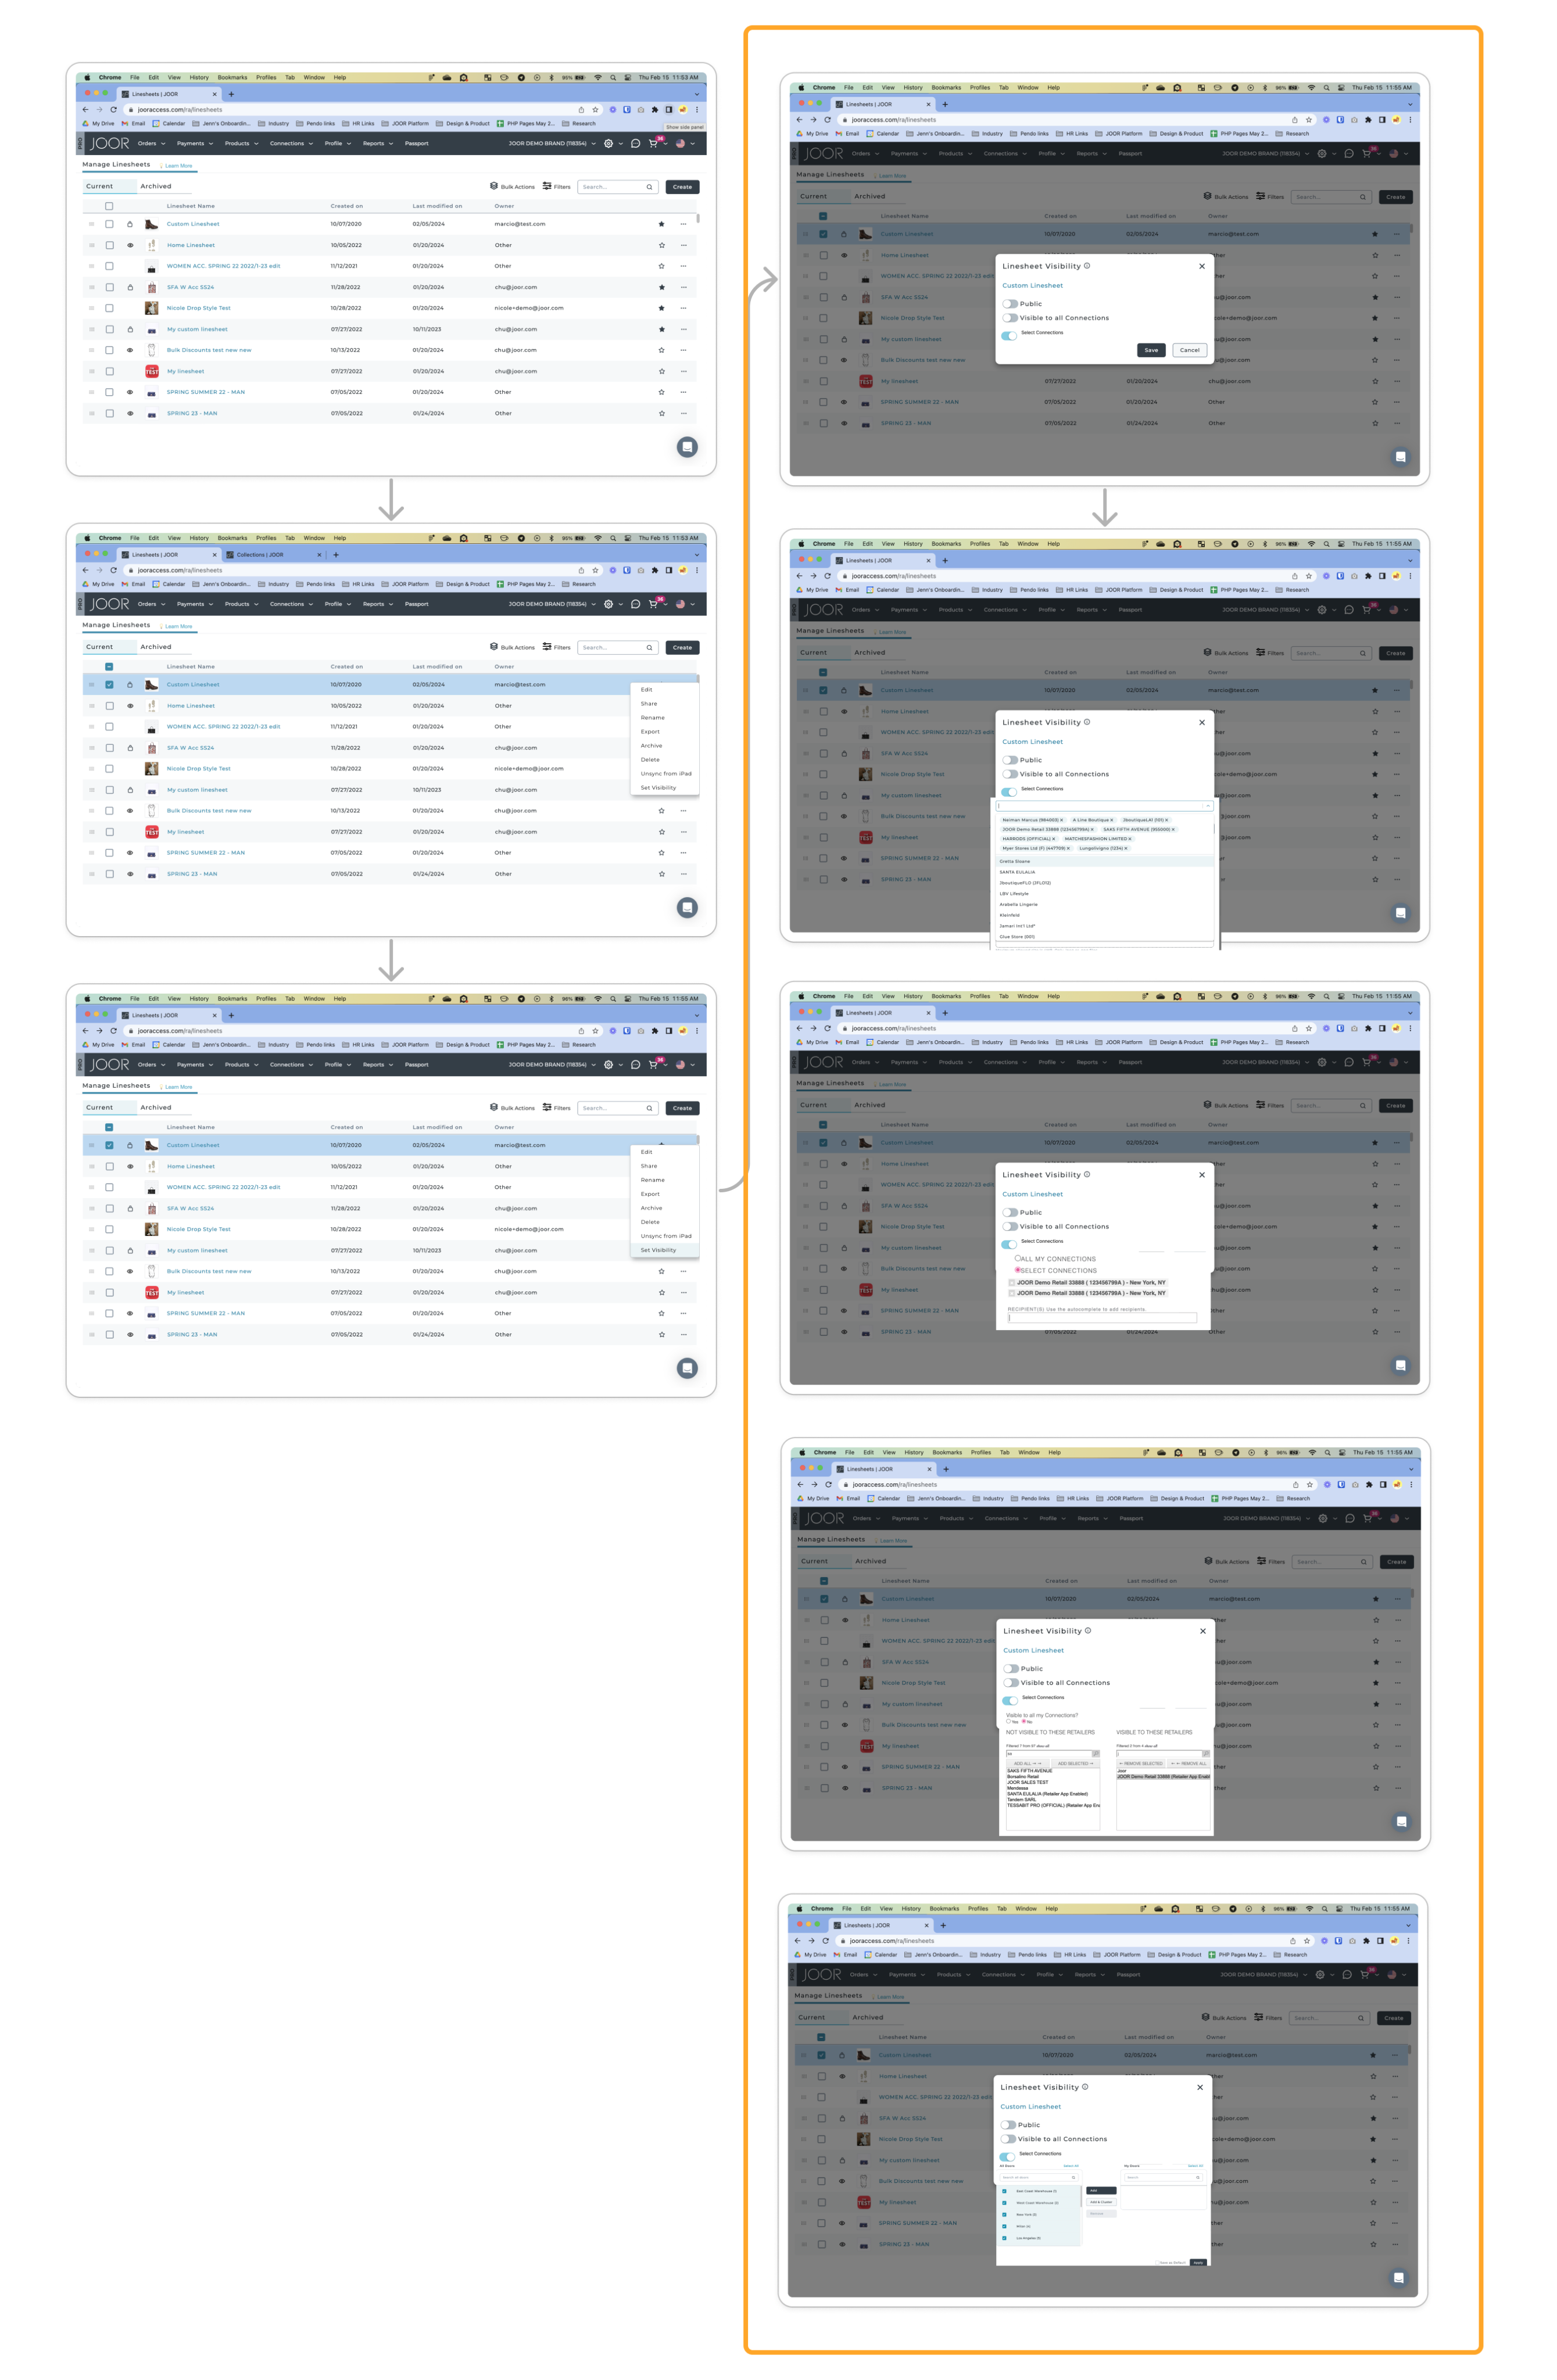
Task: In the top-left screenshot, open Filters
Action: pyautogui.click(x=556, y=187)
